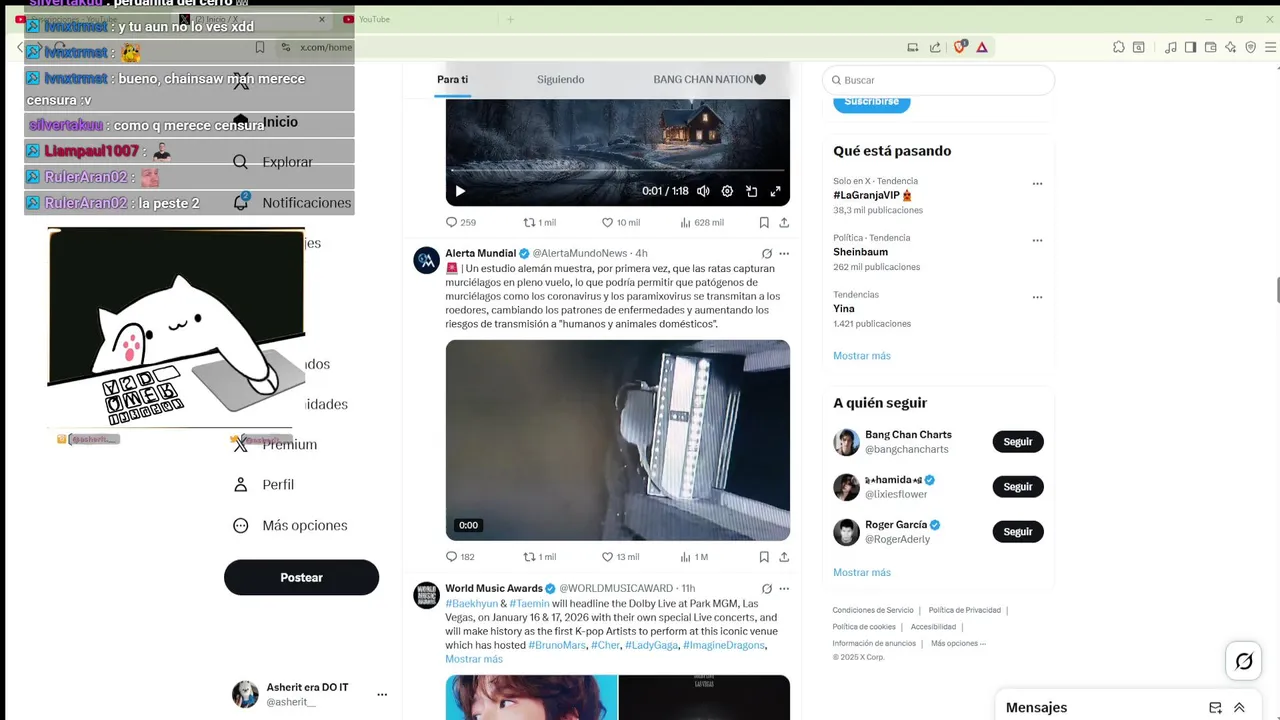
Task: View analytics showing 628 mil views
Action: tap(701, 222)
